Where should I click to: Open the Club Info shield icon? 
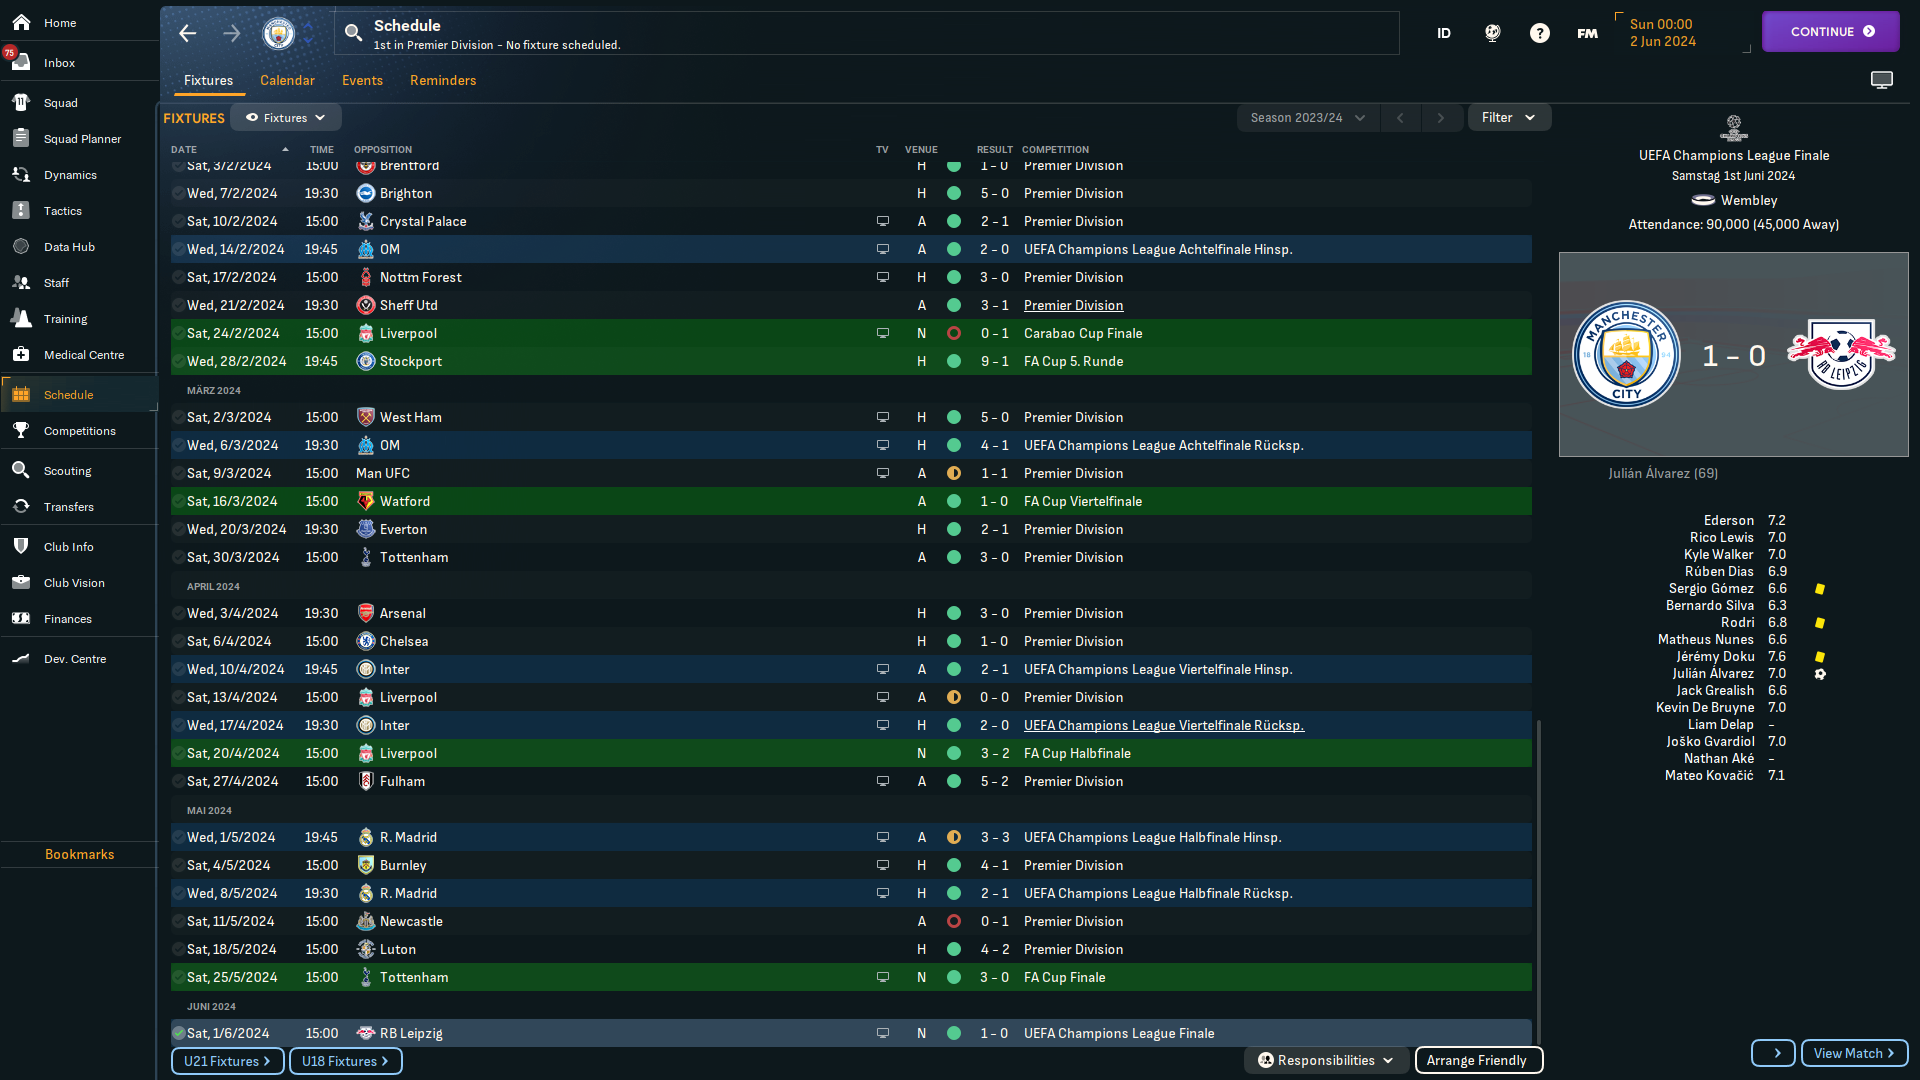pos(21,546)
